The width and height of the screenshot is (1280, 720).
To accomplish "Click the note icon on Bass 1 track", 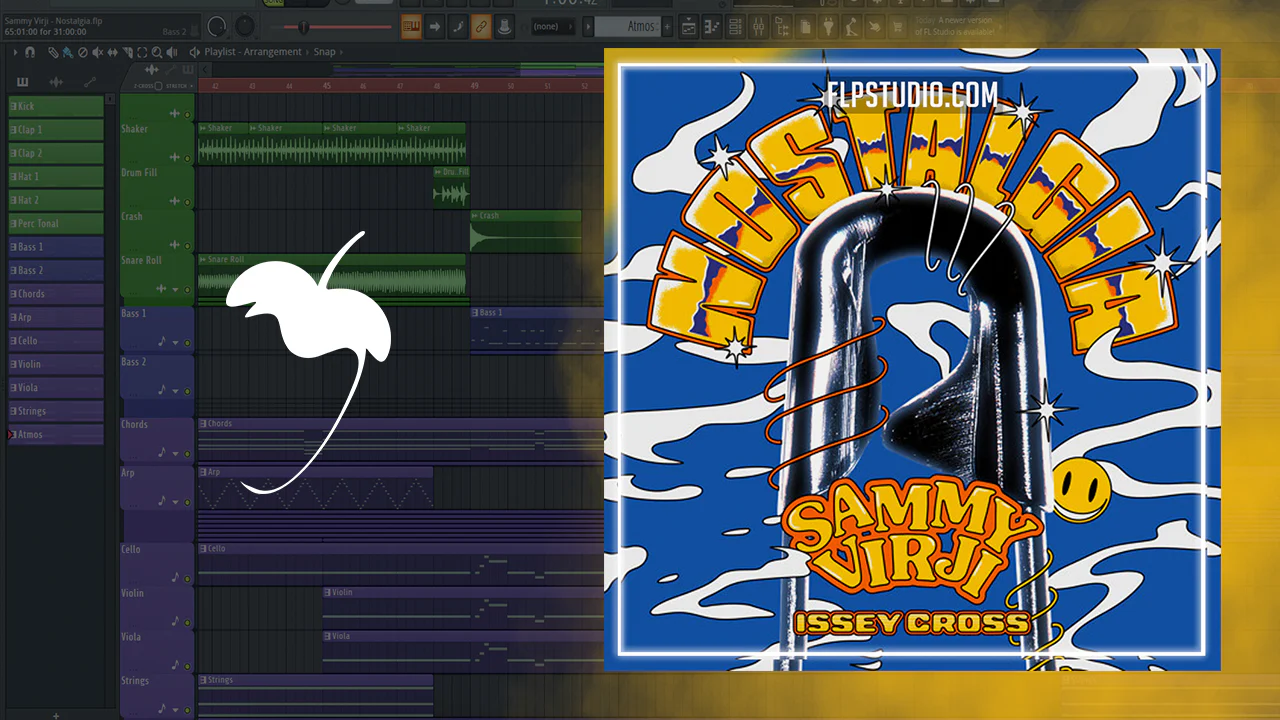I will click(x=161, y=342).
